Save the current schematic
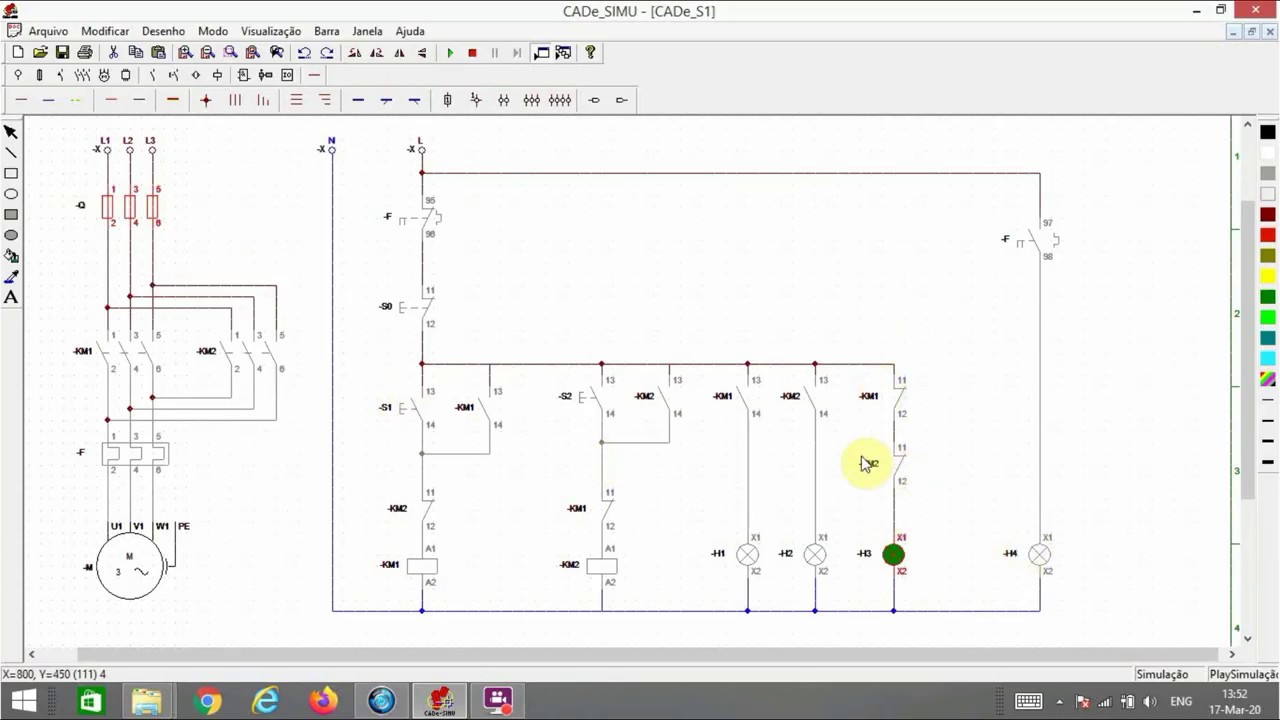Image resolution: width=1280 pixels, height=720 pixels. point(62,52)
